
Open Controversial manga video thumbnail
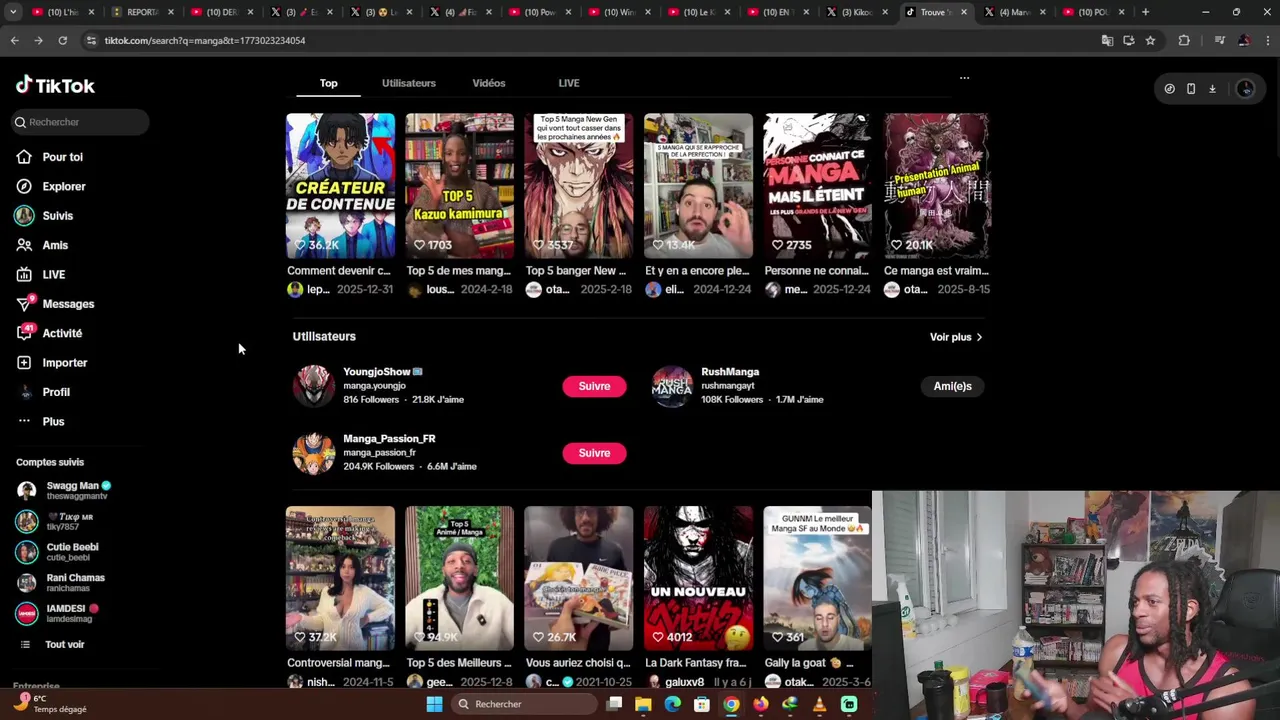point(340,578)
